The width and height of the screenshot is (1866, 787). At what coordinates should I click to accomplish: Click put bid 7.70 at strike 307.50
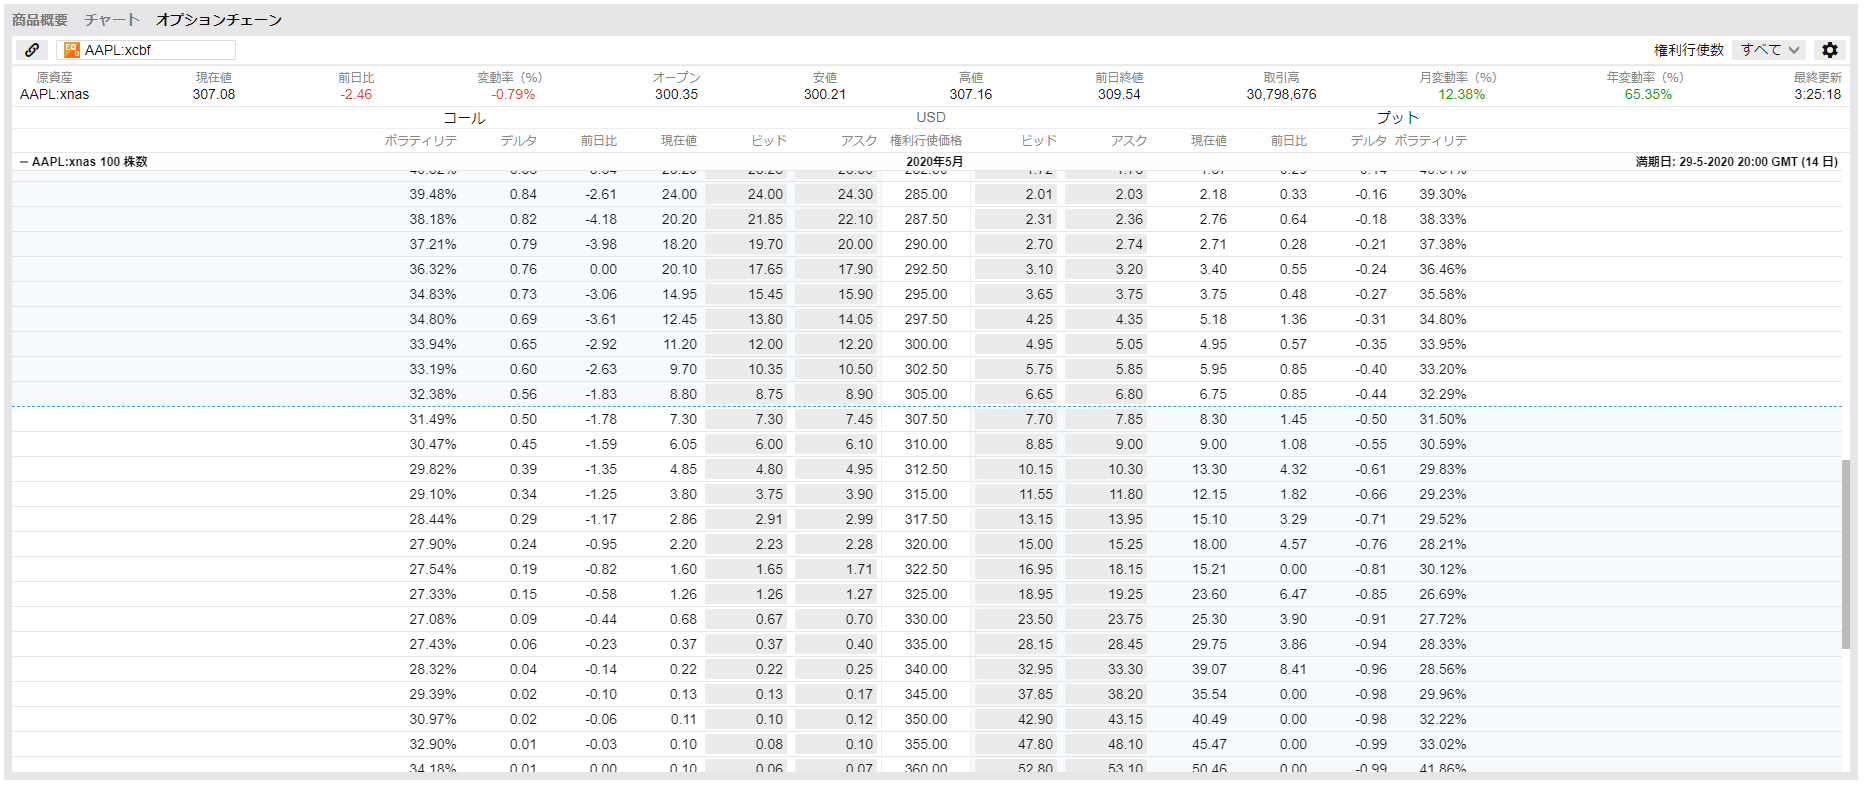[1016, 420]
